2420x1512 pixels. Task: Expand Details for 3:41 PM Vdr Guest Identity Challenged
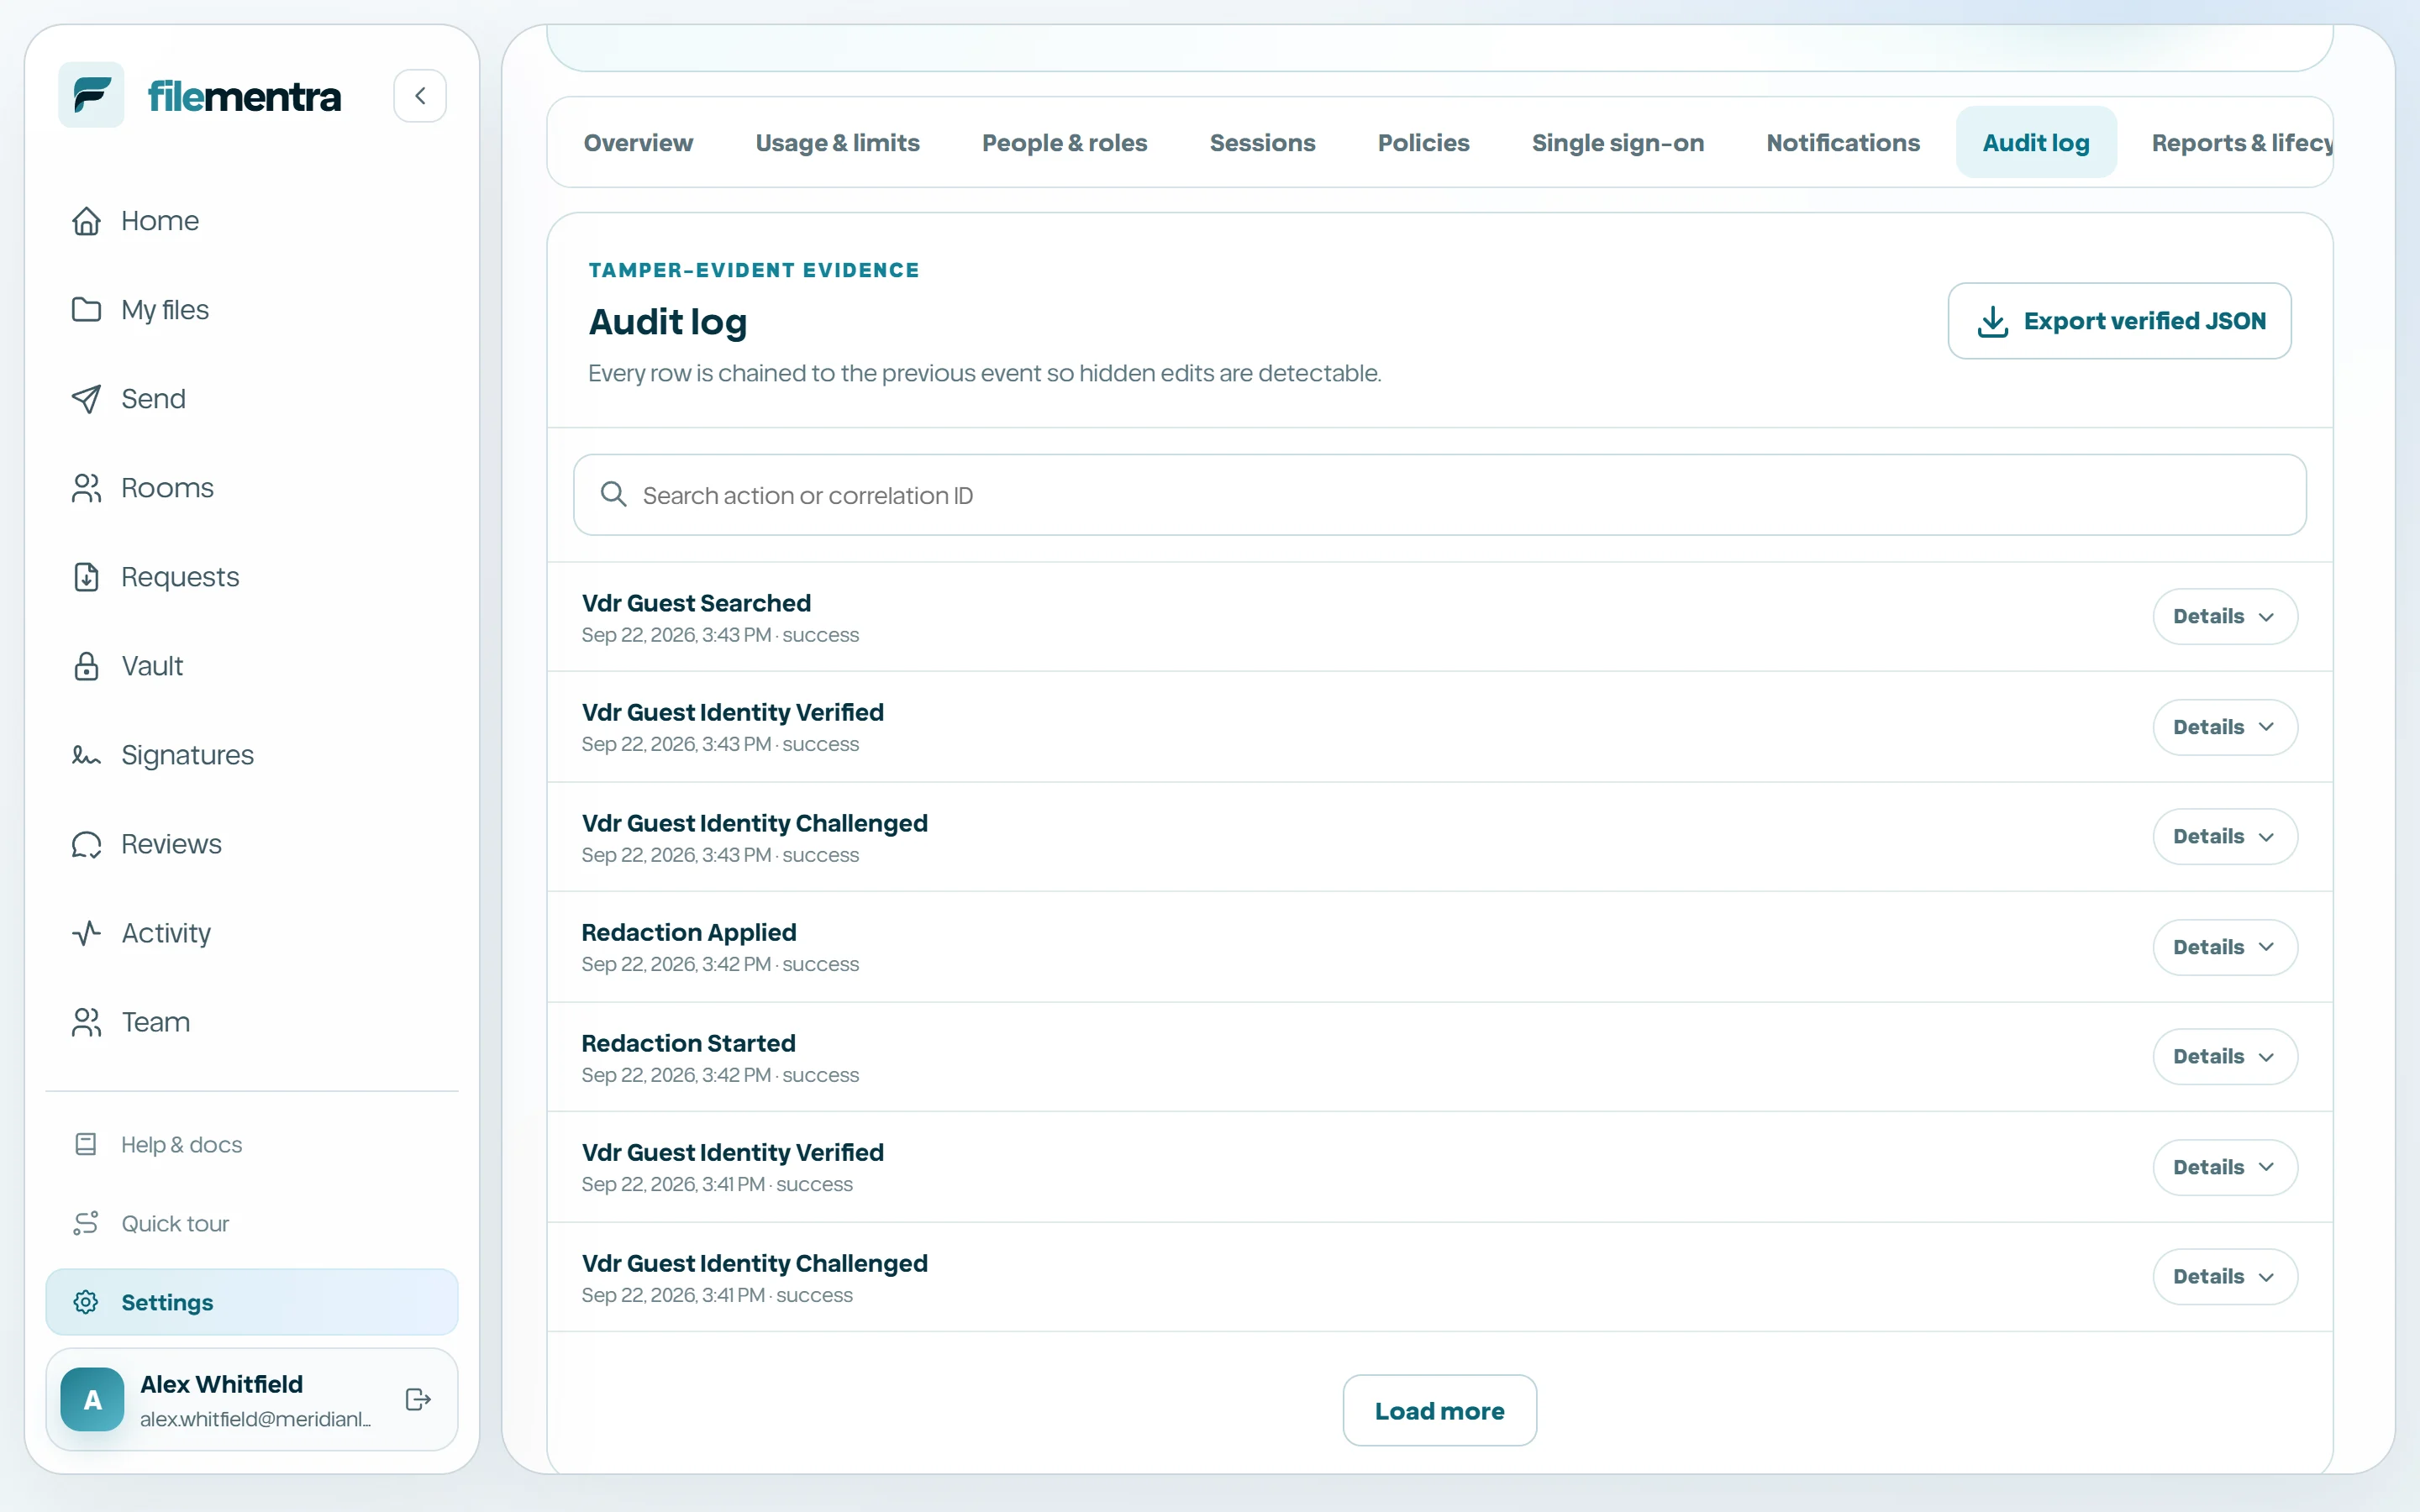point(2225,1276)
